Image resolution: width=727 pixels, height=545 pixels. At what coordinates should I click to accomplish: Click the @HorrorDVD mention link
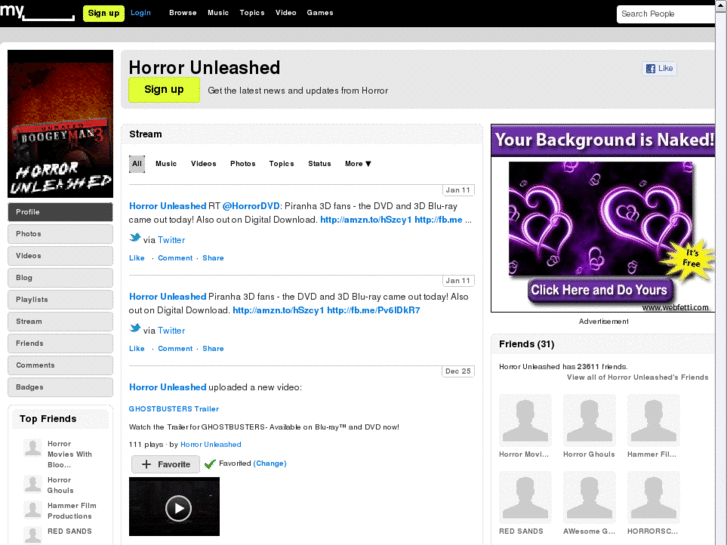(251, 206)
